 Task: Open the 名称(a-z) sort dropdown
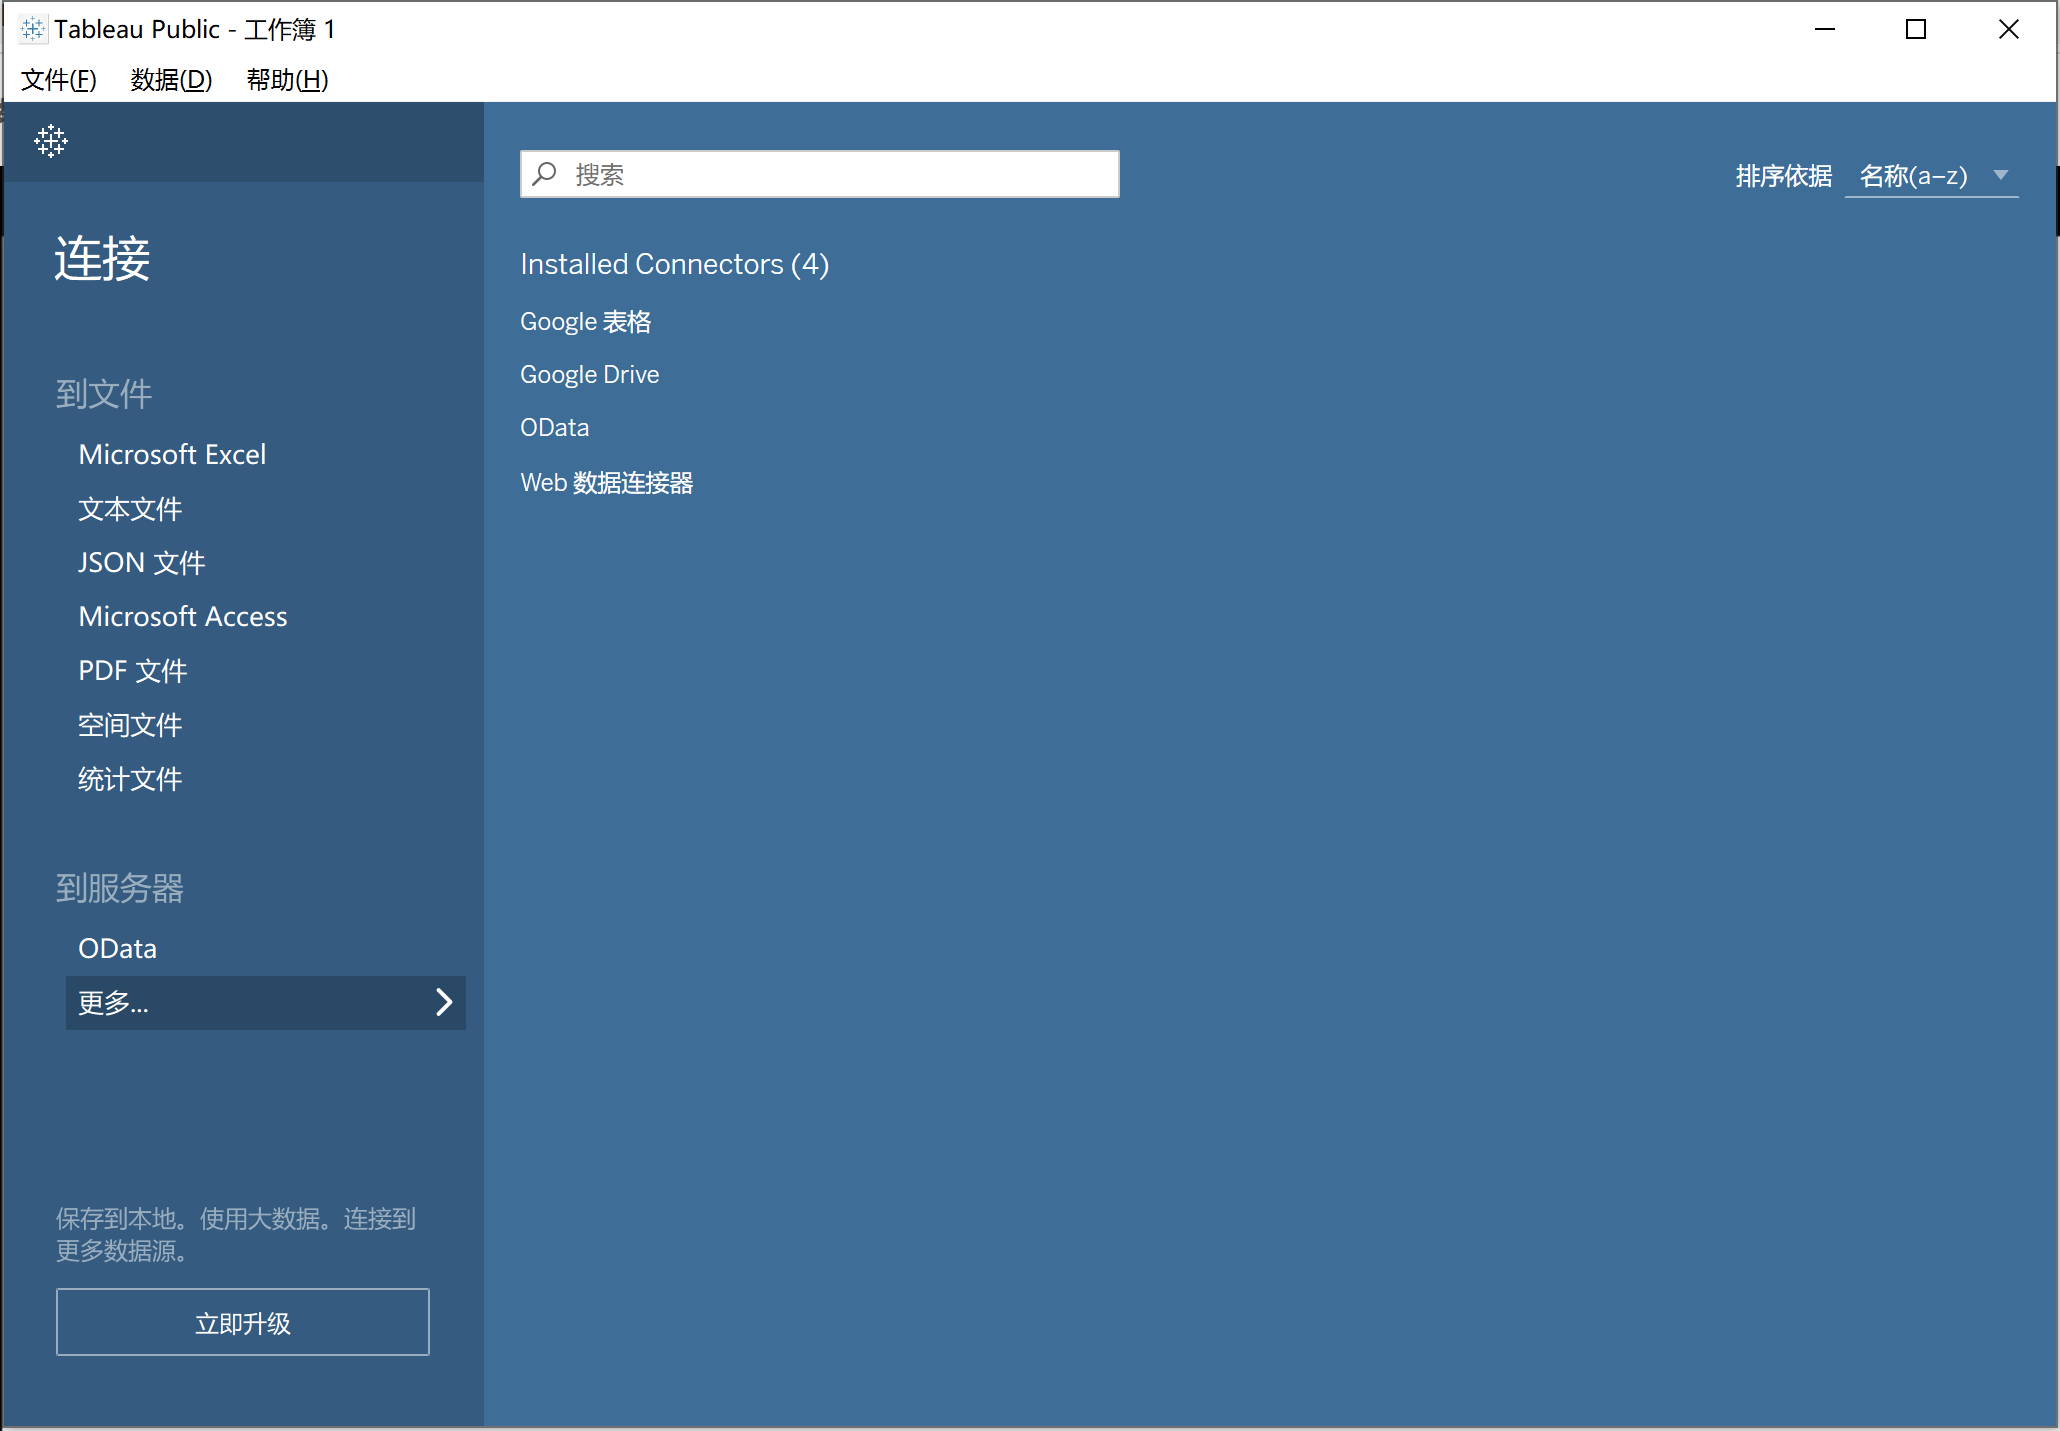(x=1913, y=176)
